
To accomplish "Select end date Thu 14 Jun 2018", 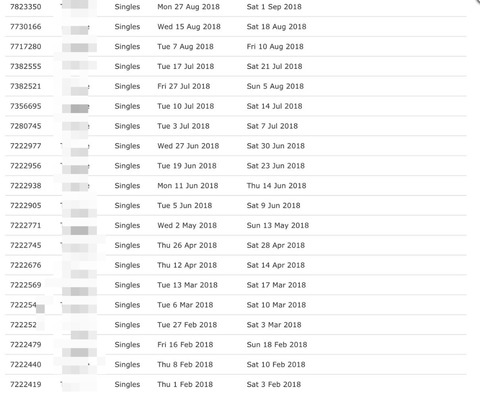I will (276, 186).
